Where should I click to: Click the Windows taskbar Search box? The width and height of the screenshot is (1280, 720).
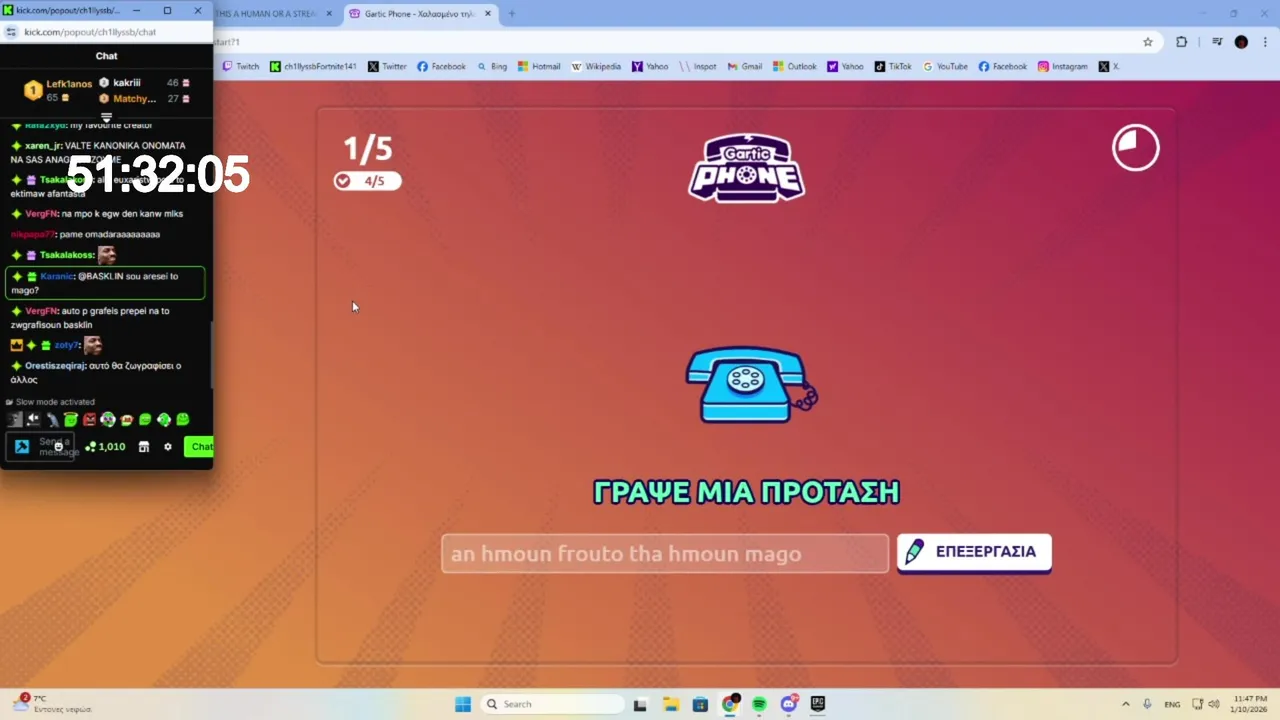(551, 704)
